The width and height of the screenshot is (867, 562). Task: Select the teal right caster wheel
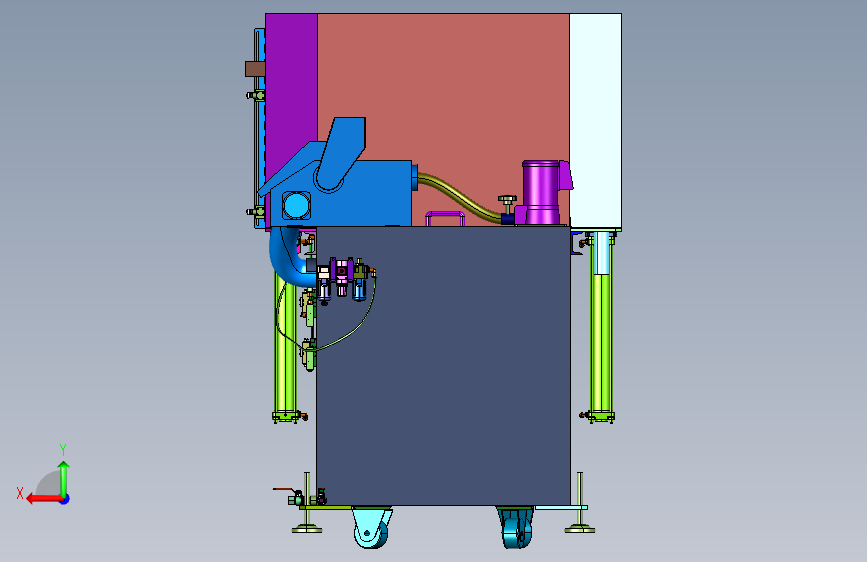pos(516,527)
